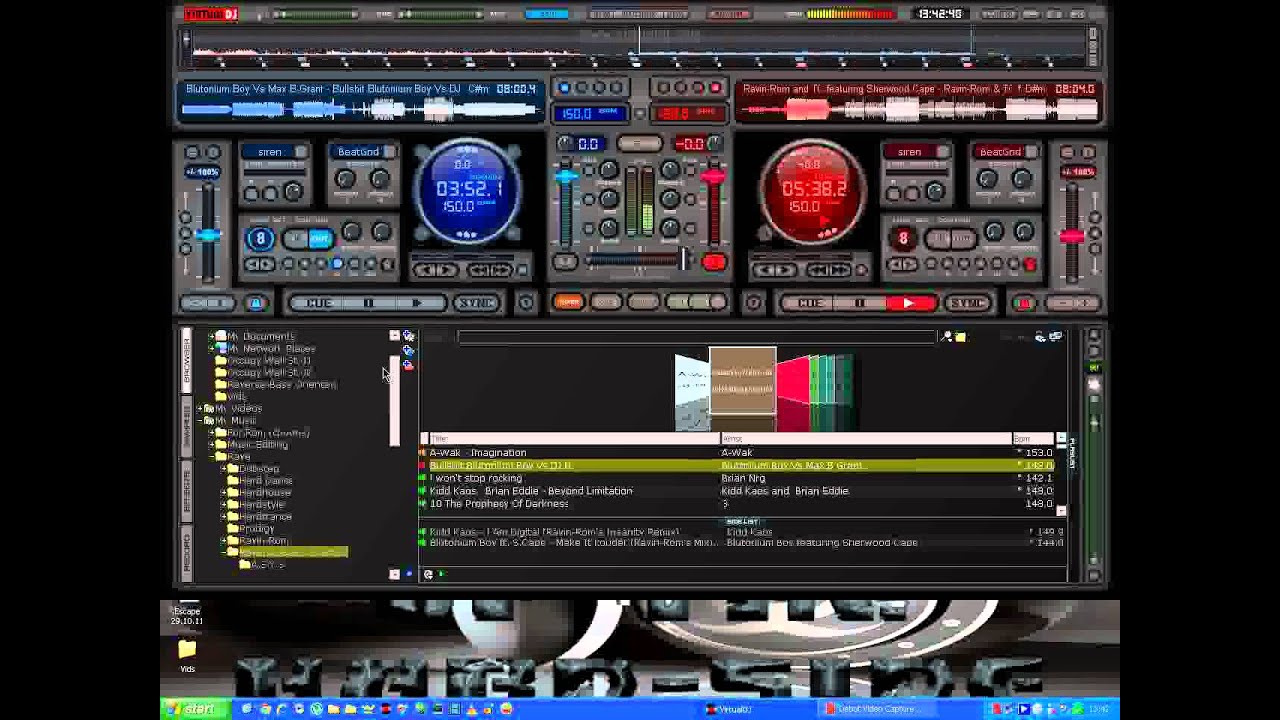
Task: Click the left channel blue volume fader
Action: pos(566,177)
